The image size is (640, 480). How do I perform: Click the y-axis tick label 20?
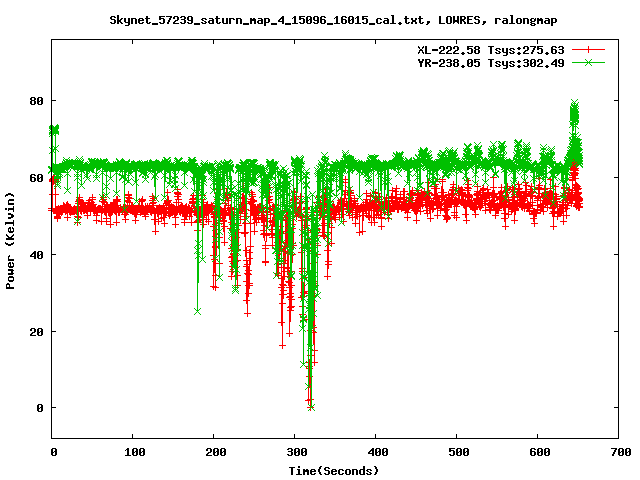click(36, 332)
